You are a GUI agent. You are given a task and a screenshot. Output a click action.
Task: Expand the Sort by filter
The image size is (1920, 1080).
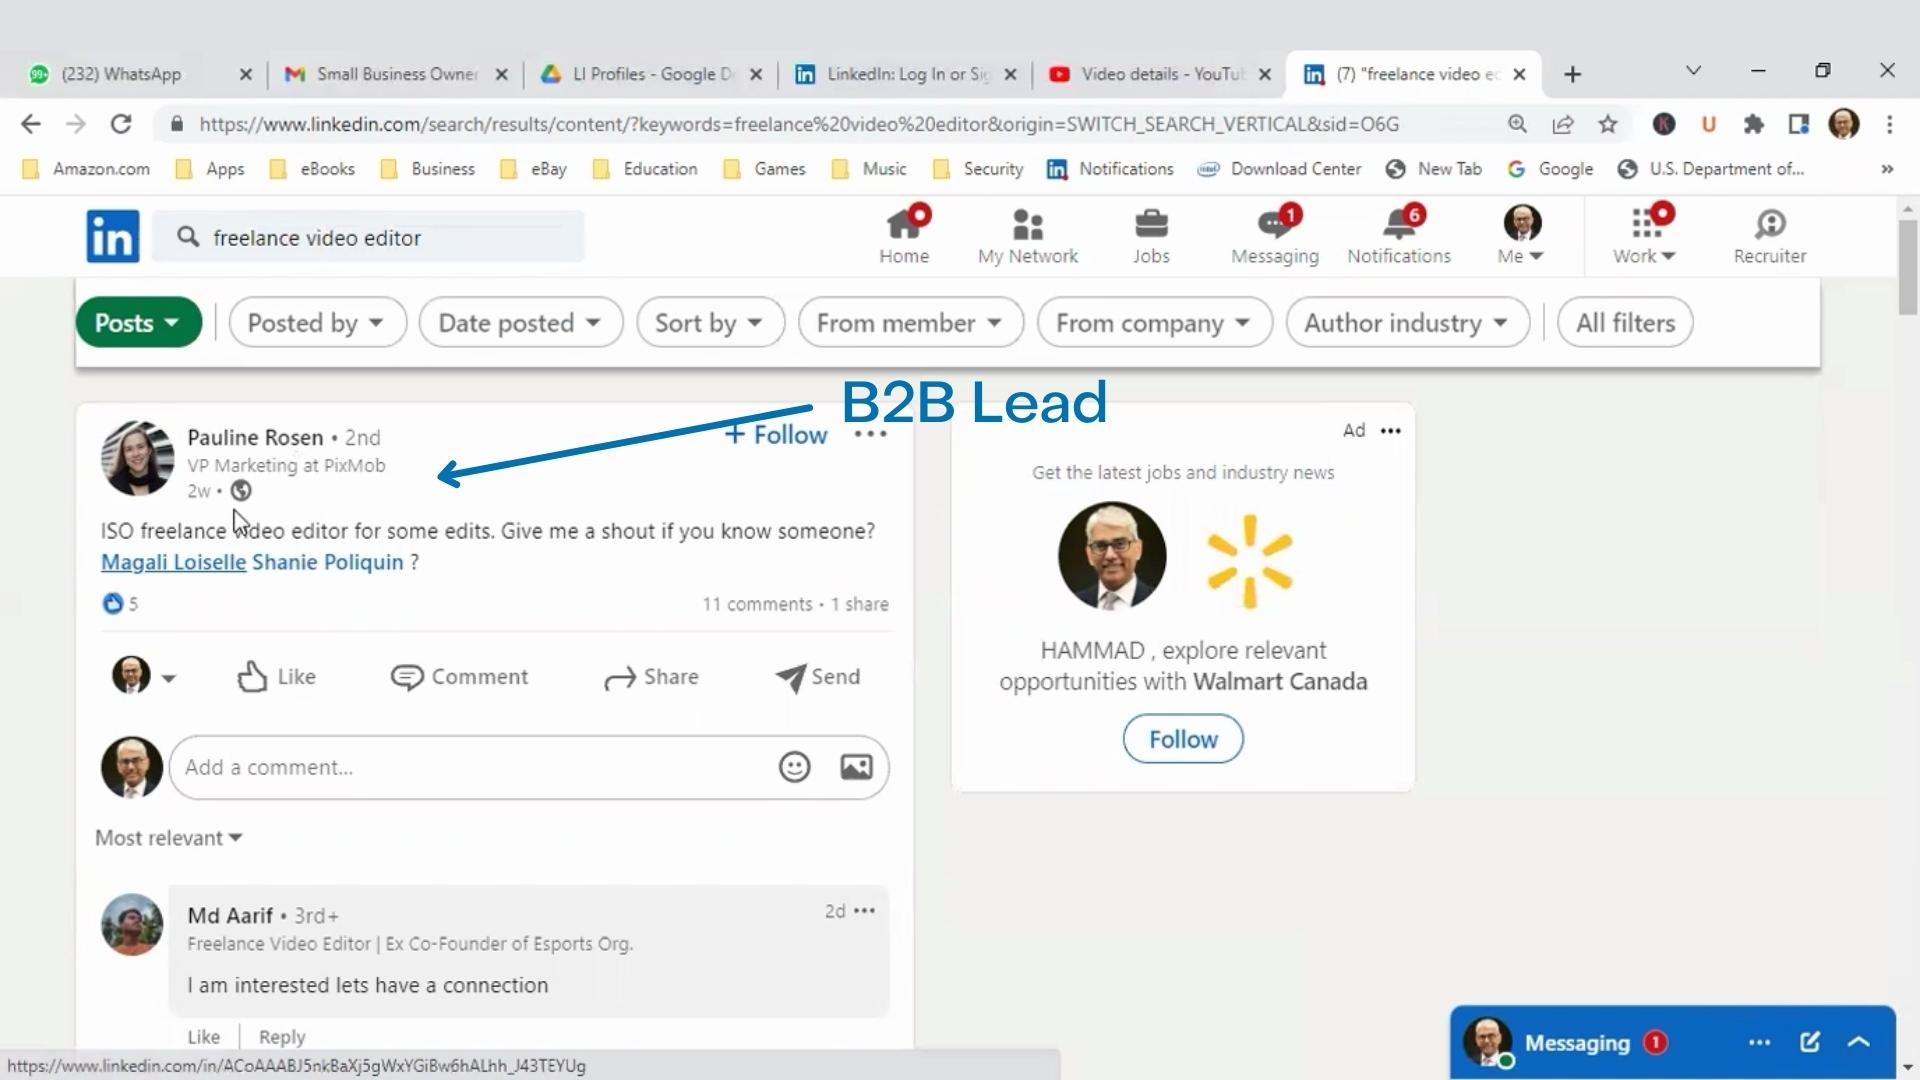coord(710,322)
